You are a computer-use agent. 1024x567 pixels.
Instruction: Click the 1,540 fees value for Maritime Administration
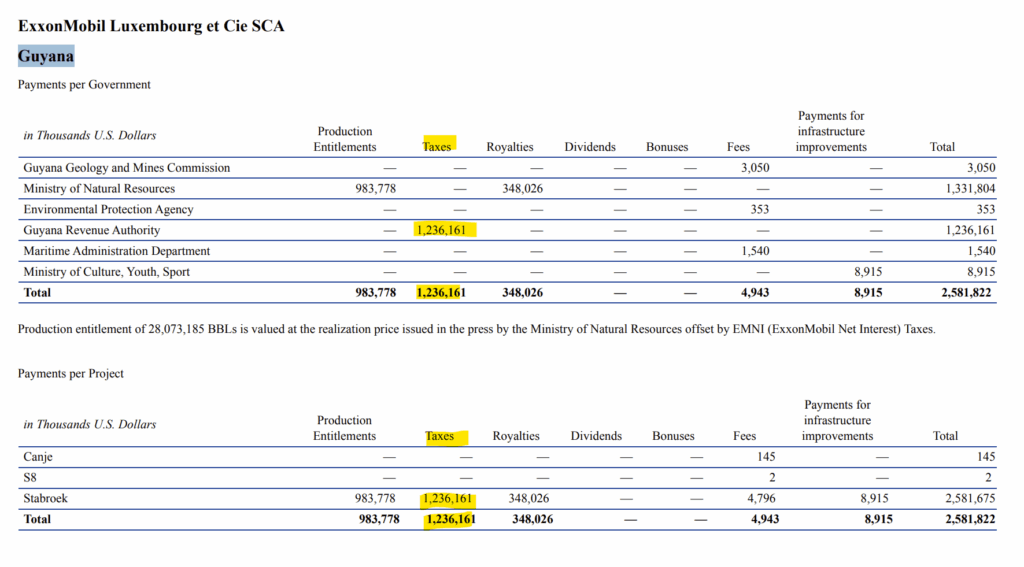pyautogui.click(x=754, y=251)
